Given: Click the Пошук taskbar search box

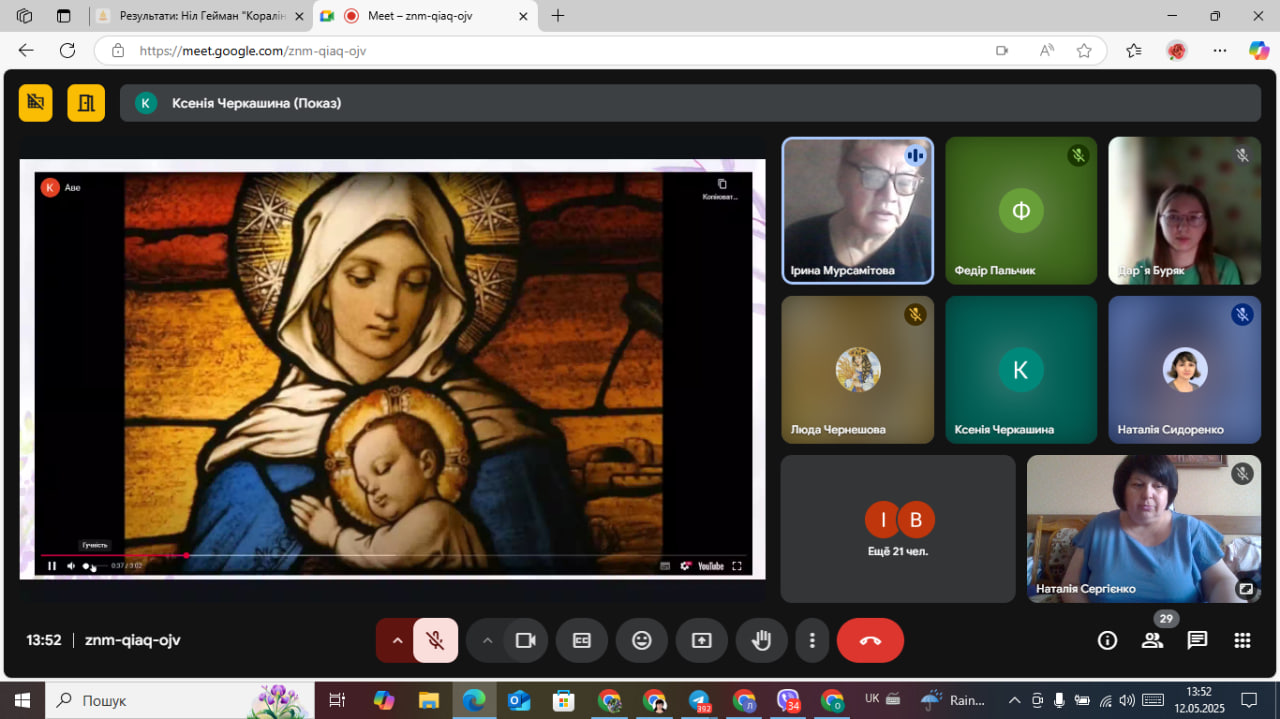Looking at the screenshot, I should click(180, 700).
